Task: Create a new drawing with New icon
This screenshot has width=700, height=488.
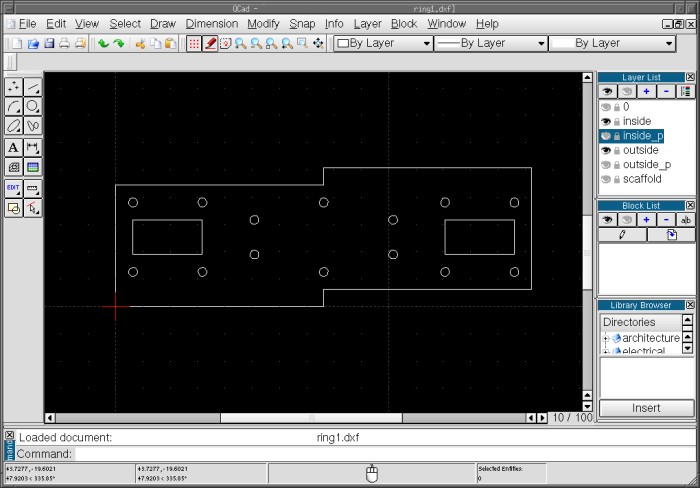Action: (x=17, y=43)
